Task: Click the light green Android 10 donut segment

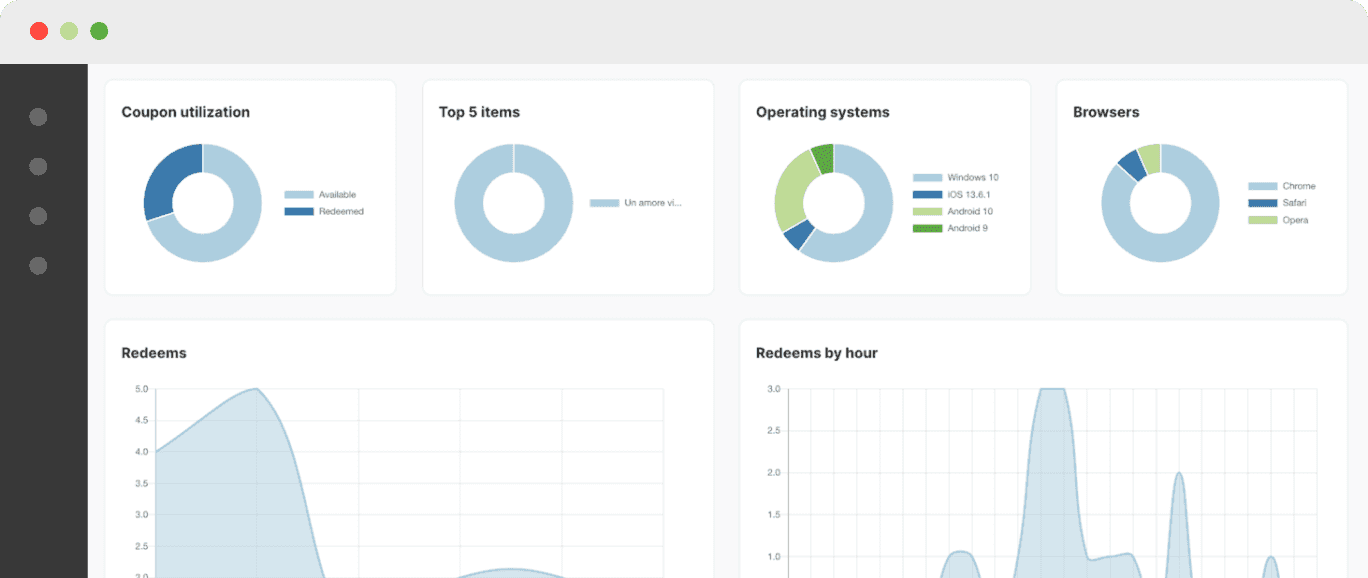Action: [794, 186]
